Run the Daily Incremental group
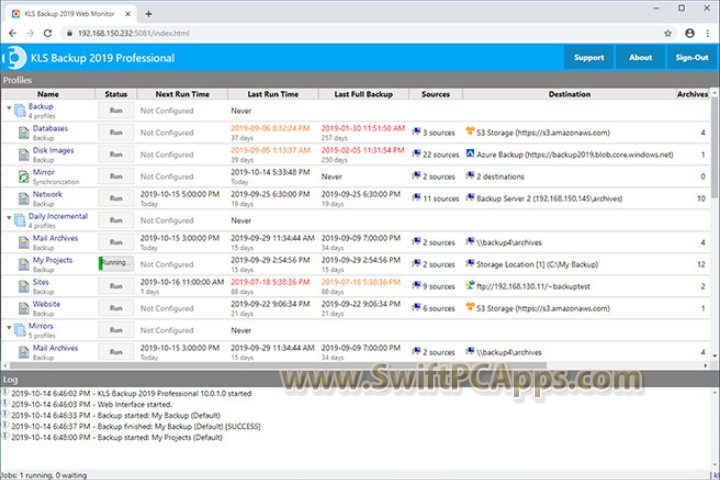The height and width of the screenshot is (480, 720). pos(116,220)
